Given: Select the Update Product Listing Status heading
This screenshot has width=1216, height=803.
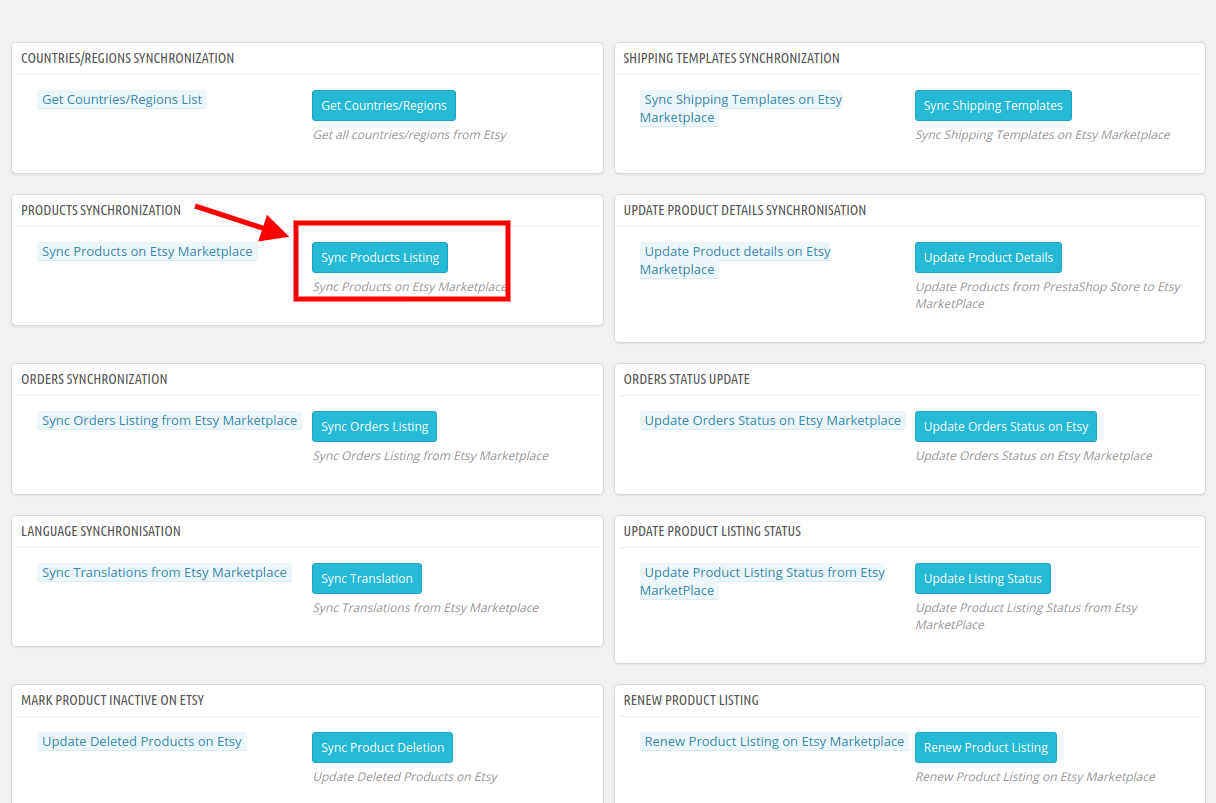Looking at the screenshot, I should tap(712, 532).
